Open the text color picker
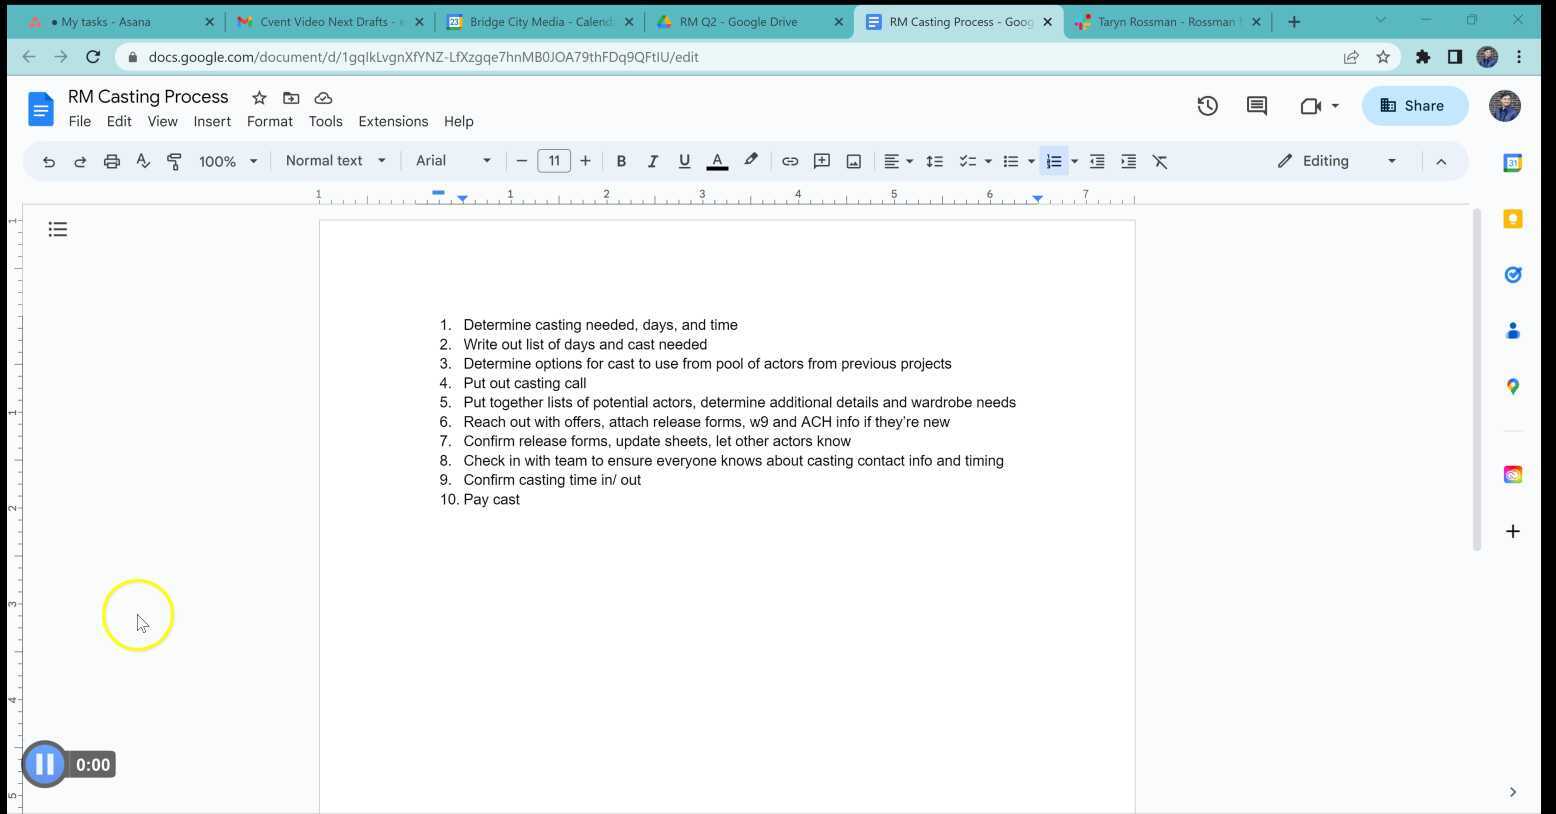1556x814 pixels. (717, 161)
